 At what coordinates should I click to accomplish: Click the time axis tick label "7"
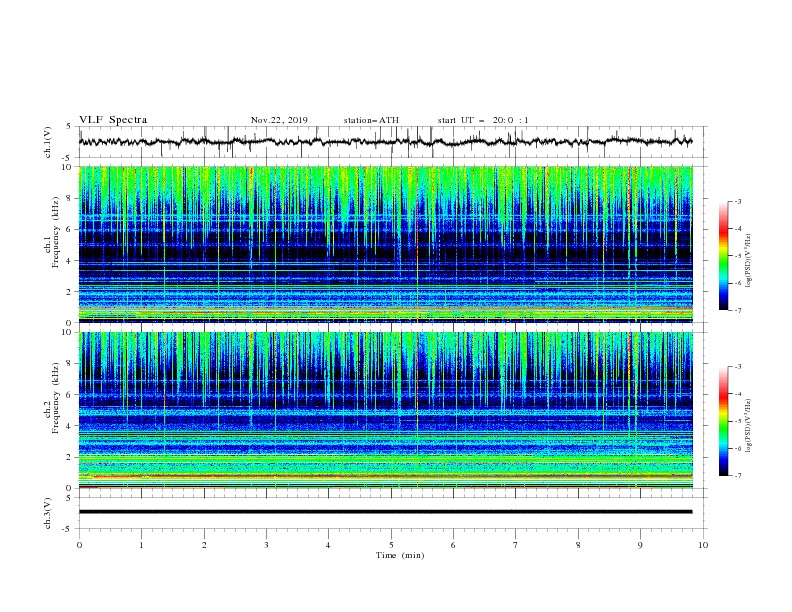click(516, 545)
